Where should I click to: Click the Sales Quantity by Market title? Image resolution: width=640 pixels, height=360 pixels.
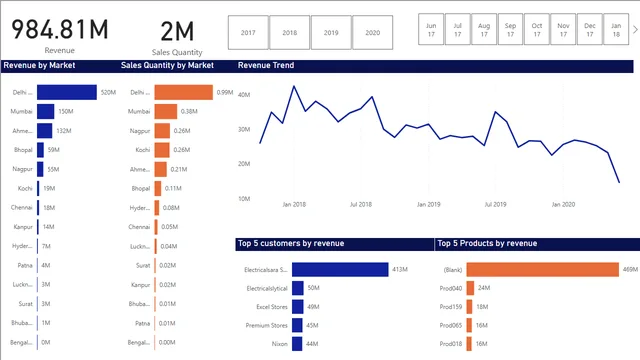tap(167, 65)
